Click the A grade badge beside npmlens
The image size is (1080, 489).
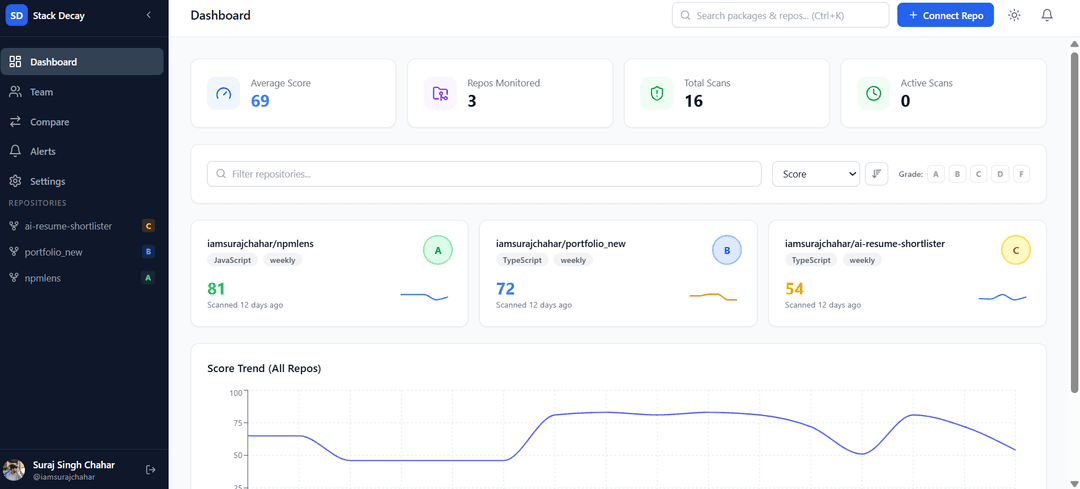coord(147,278)
